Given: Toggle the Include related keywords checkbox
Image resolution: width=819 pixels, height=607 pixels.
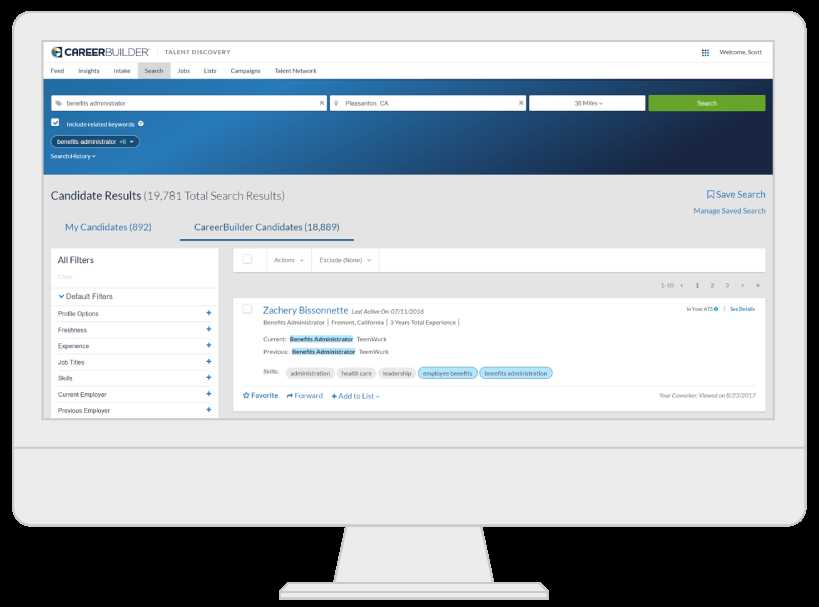Looking at the screenshot, I should [54, 124].
